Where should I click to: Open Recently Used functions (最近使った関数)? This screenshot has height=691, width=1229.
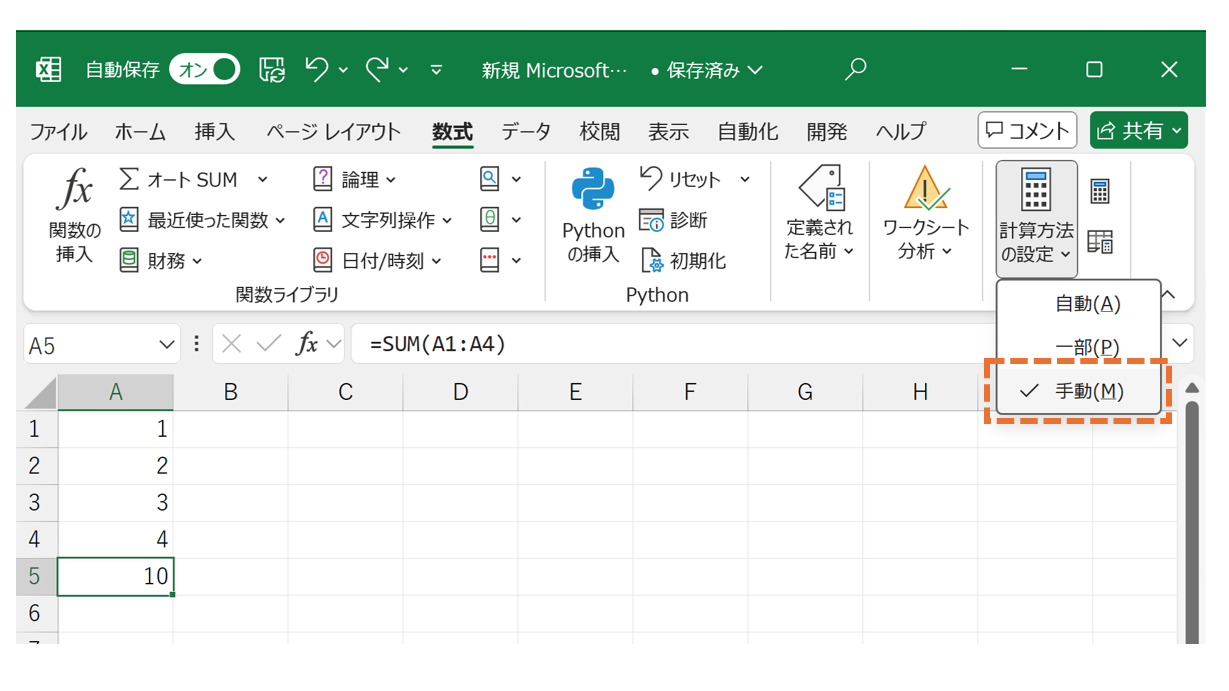pos(202,220)
